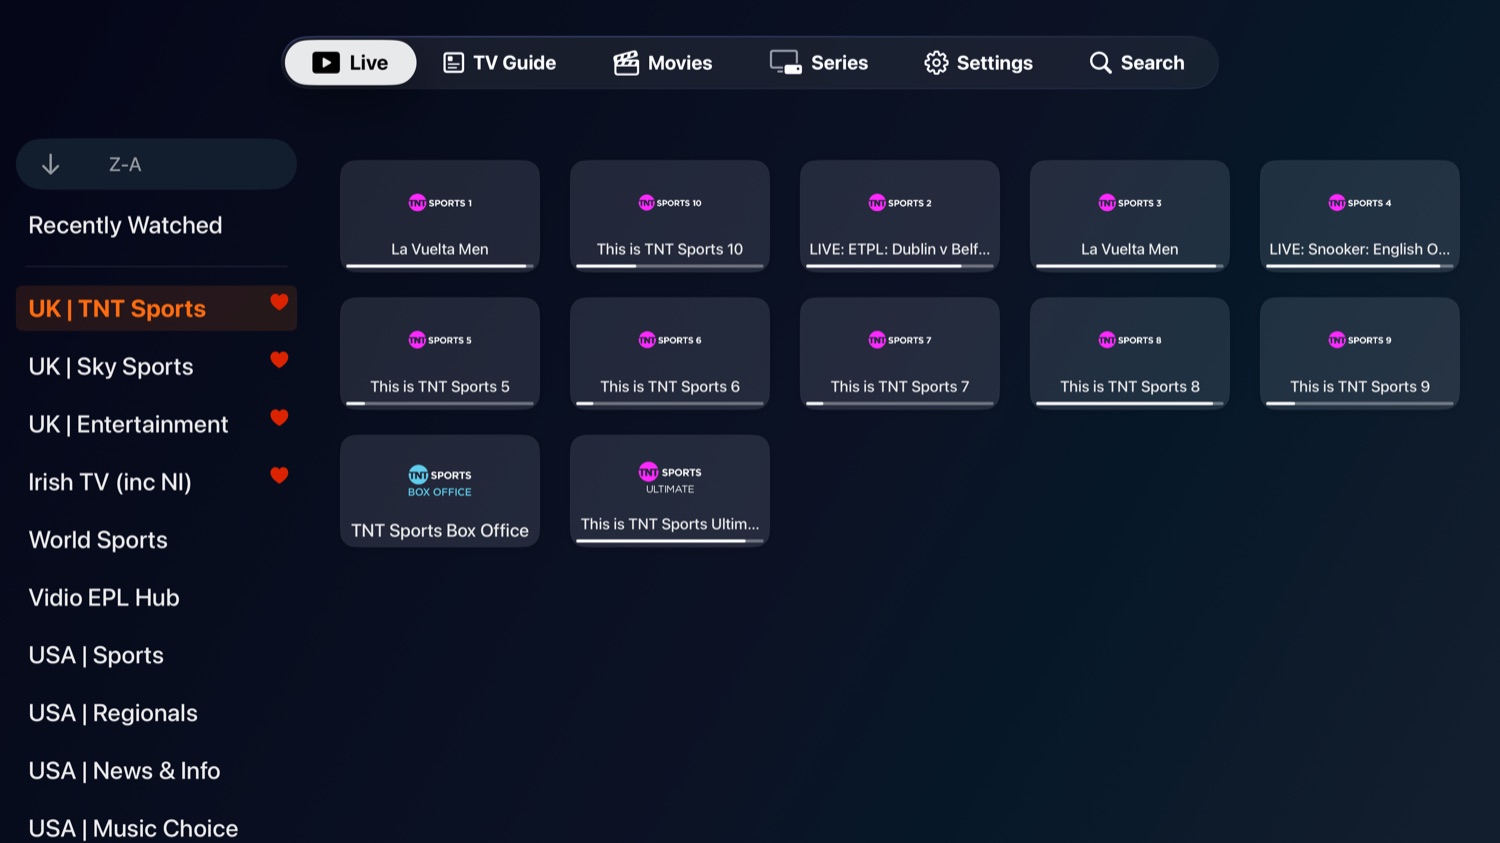Click the "LIVE: Snooker: English O..." program title
Viewport: 1500px width, 843px height.
pos(1360,249)
